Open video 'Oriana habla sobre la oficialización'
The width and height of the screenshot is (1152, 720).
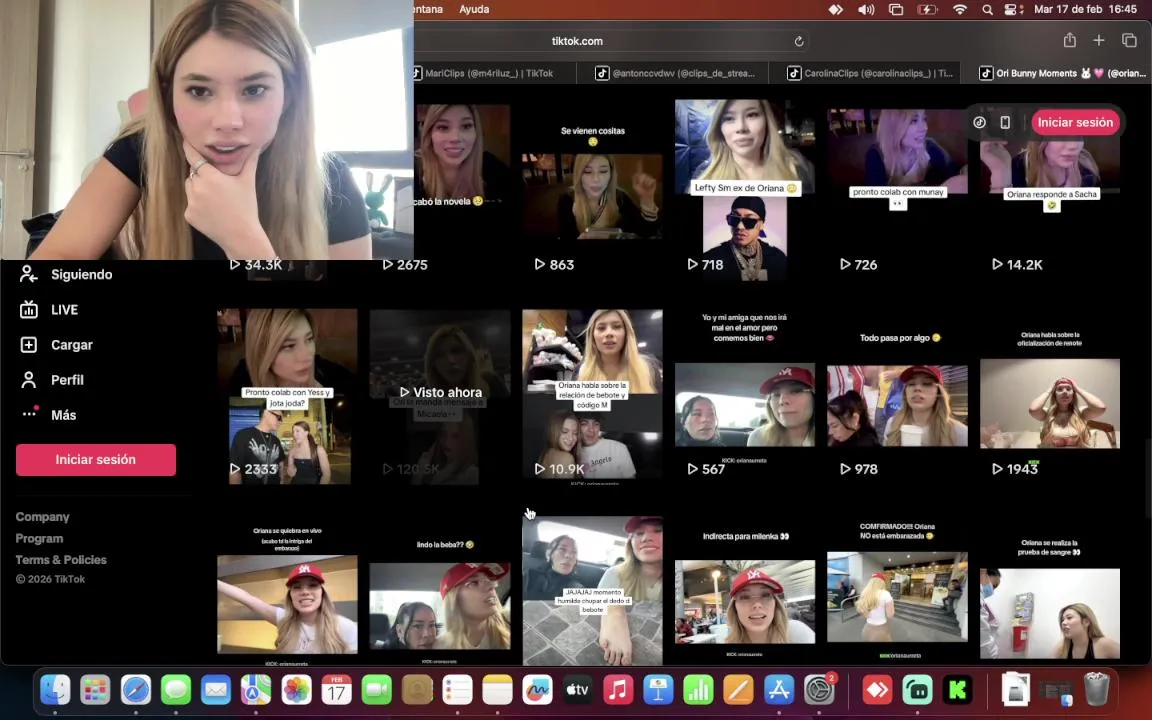[x=1050, y=396]
